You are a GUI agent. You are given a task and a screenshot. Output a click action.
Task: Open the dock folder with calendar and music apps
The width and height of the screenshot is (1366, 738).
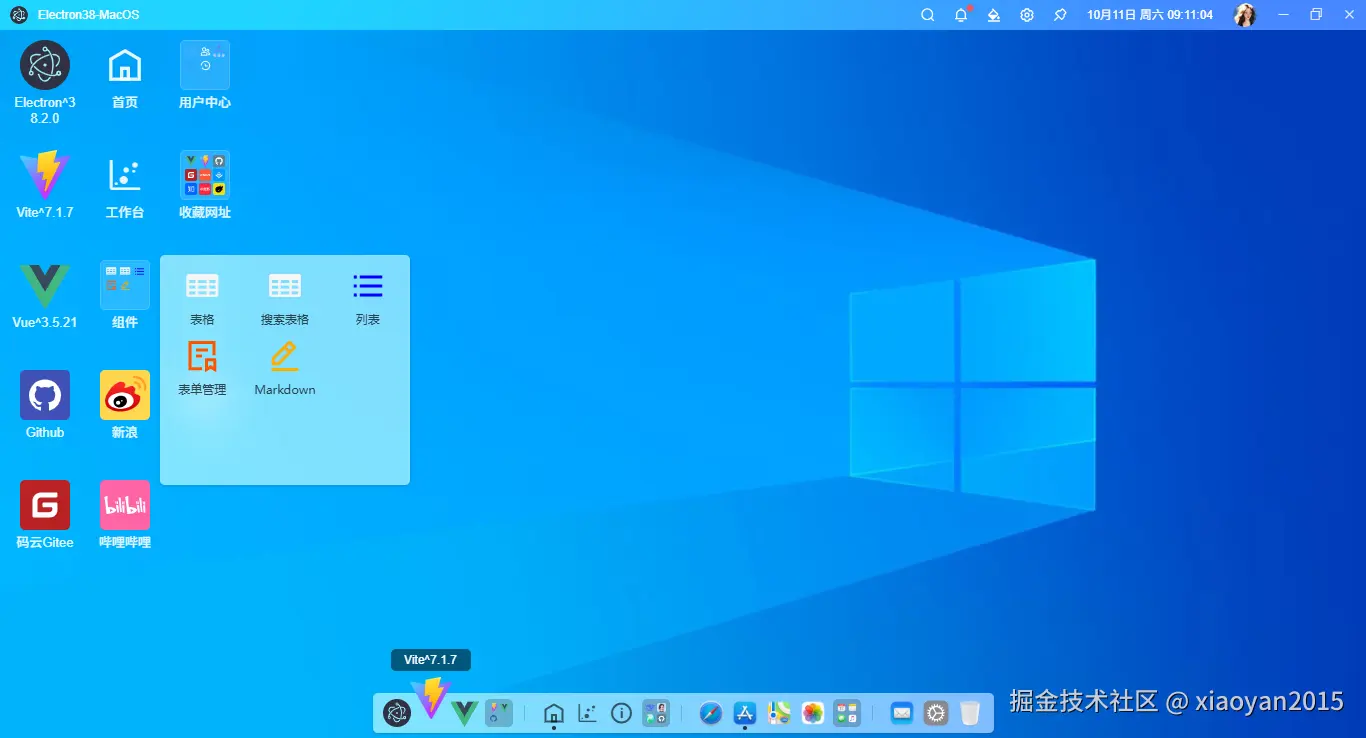point(847,713)
